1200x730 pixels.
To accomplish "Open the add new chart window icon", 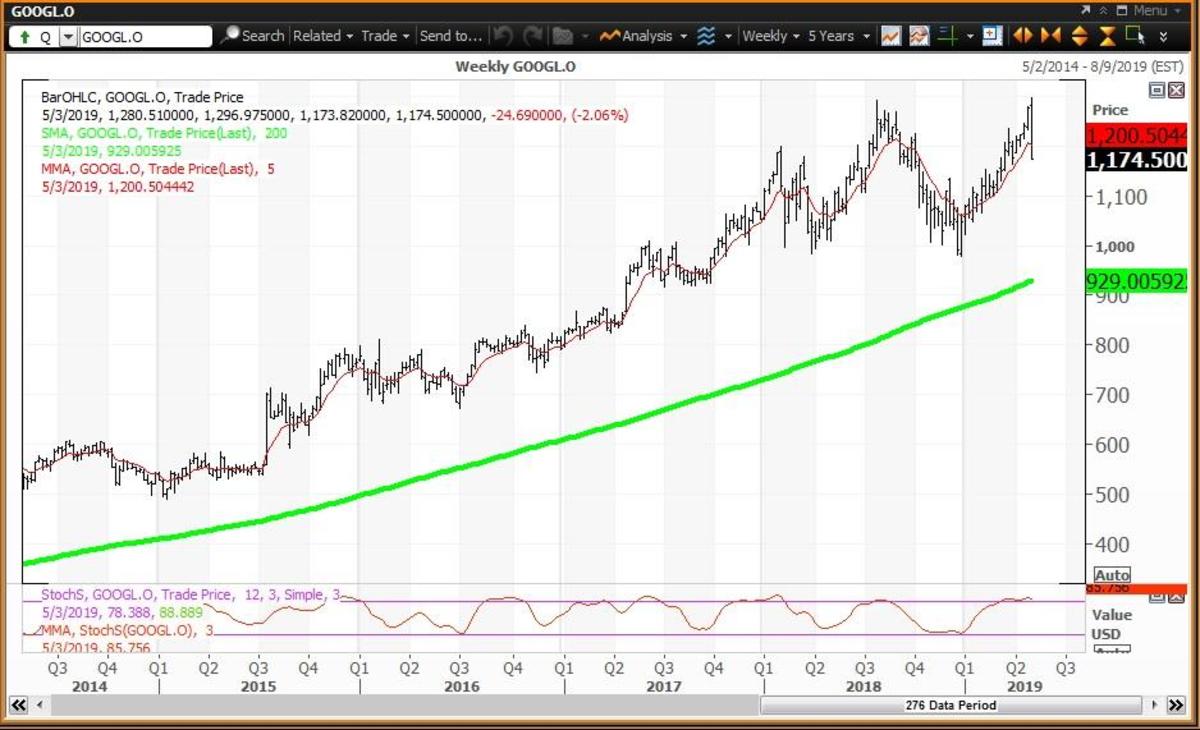I will (991, 36).
